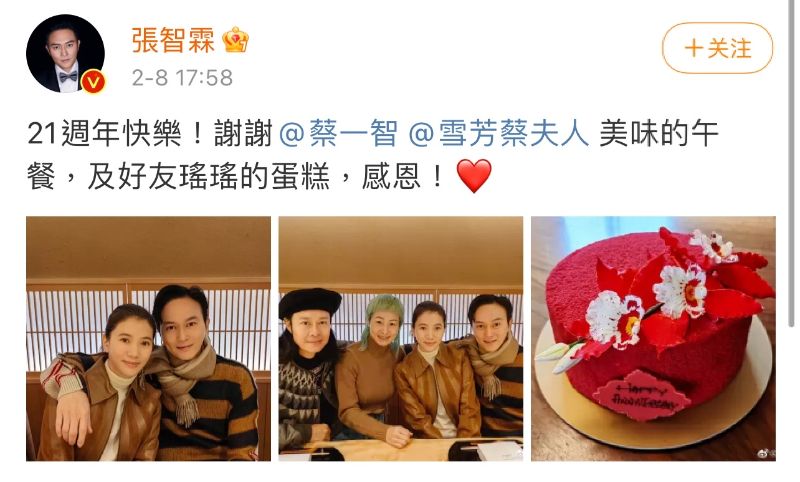800x482 pixels.
Task: Open the four-person group photo thumbnail
Action: pos(401,339)
